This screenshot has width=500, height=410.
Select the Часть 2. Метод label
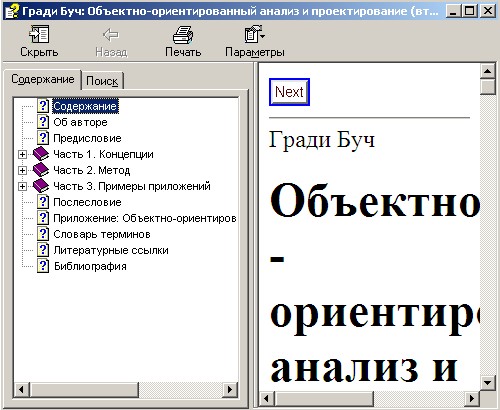coord(92,170)
